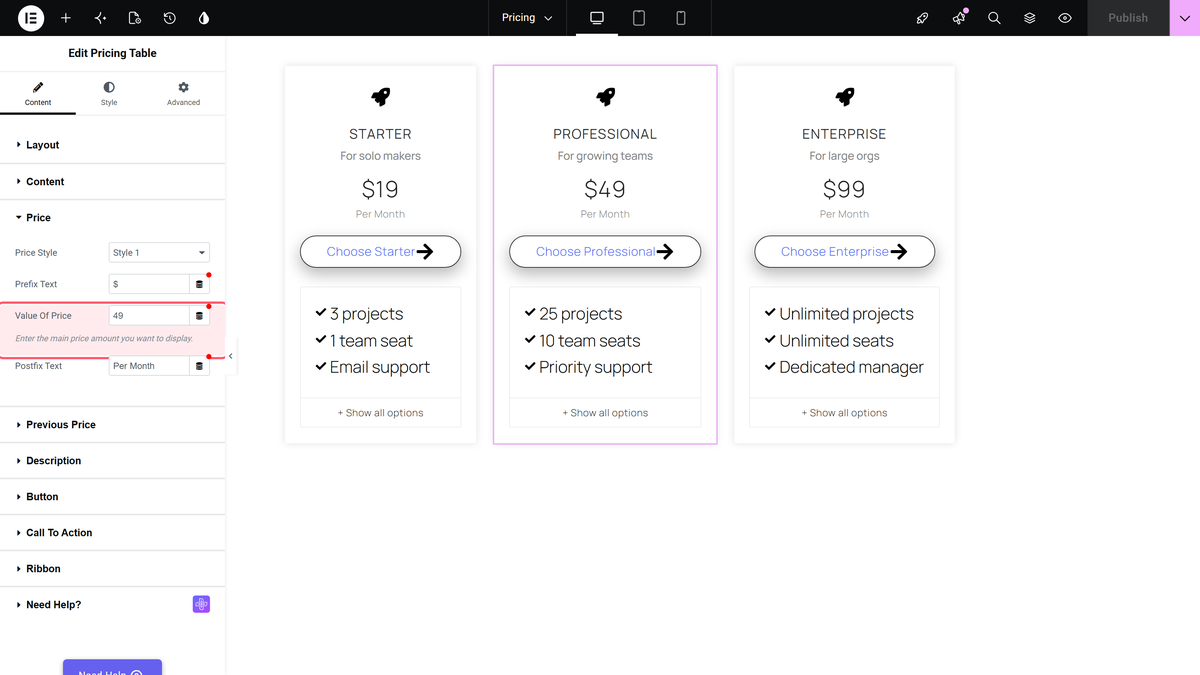Open Structure layers icon
Image resolution: width=1200 pixels, height=675 pixels.
pyautogui.click(x=1029, y=18)
